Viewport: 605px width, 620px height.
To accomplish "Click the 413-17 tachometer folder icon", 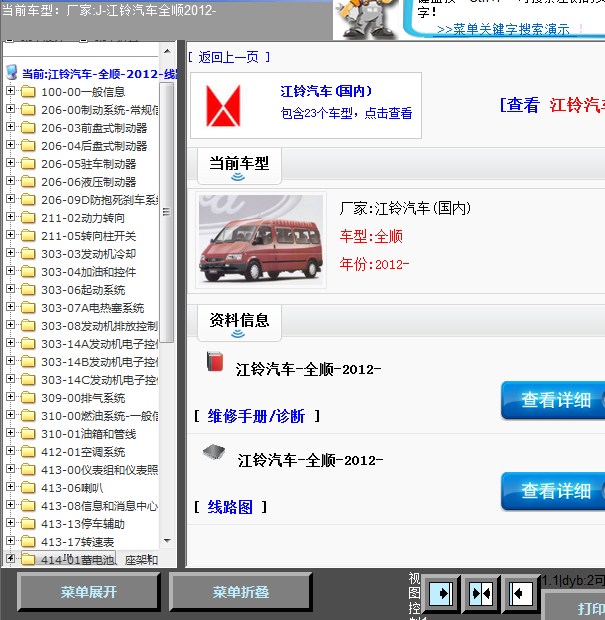I will coord(28,541).
